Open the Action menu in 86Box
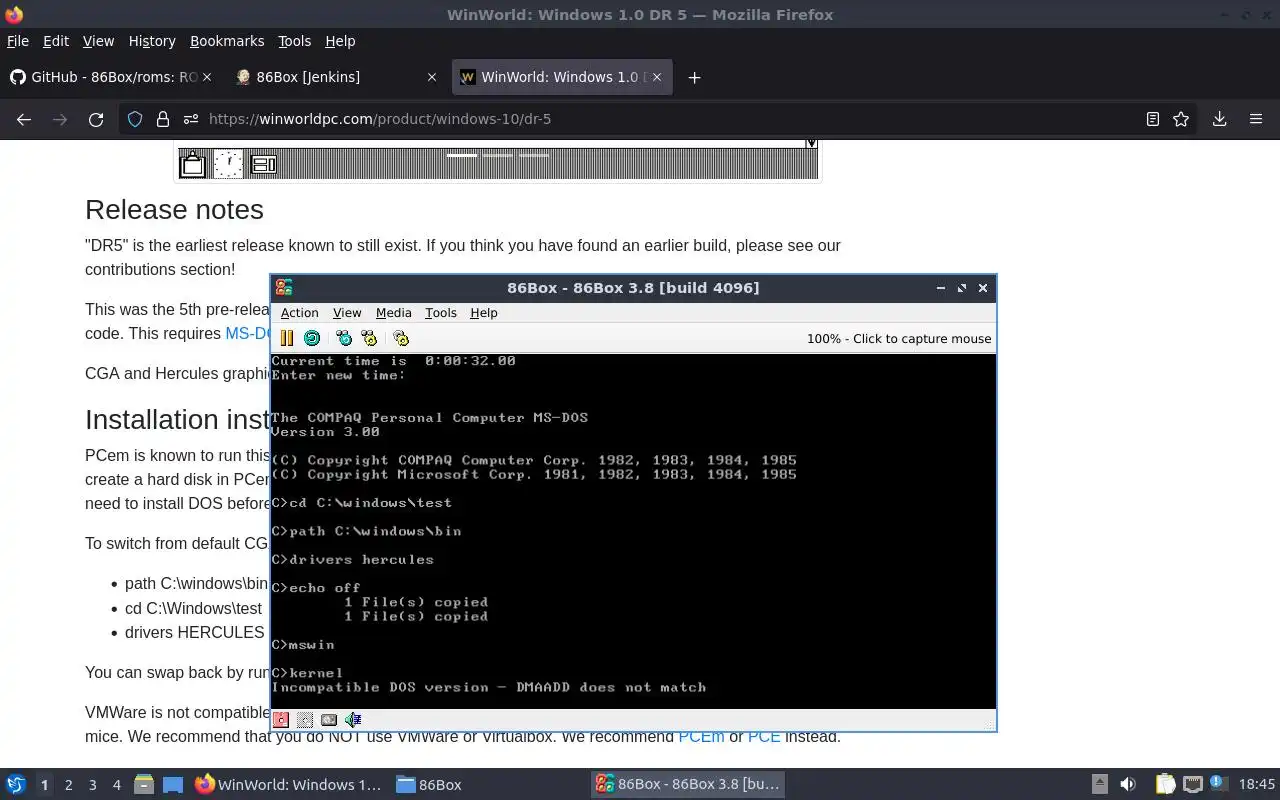Image resolution: width=1280 pixels, height=800 pixels. pyautogui.click(x=299, y=313)
